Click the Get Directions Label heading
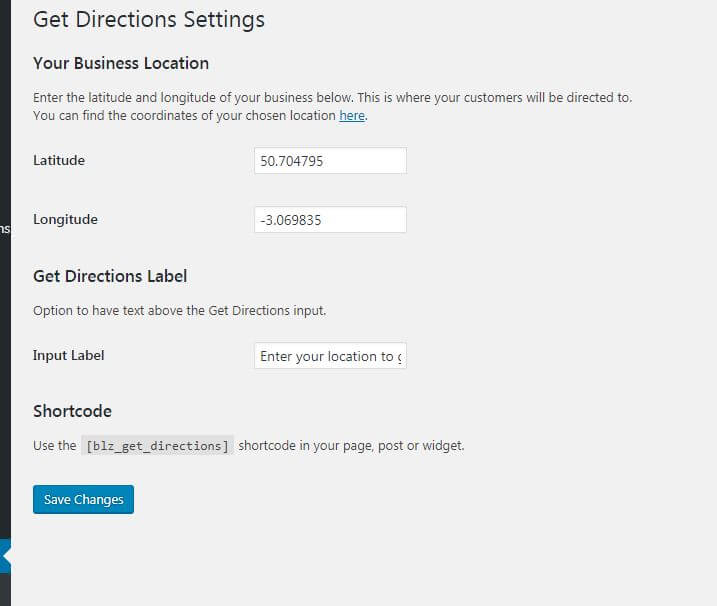Screen dimensions: 717x606 (x=110, y=276)
